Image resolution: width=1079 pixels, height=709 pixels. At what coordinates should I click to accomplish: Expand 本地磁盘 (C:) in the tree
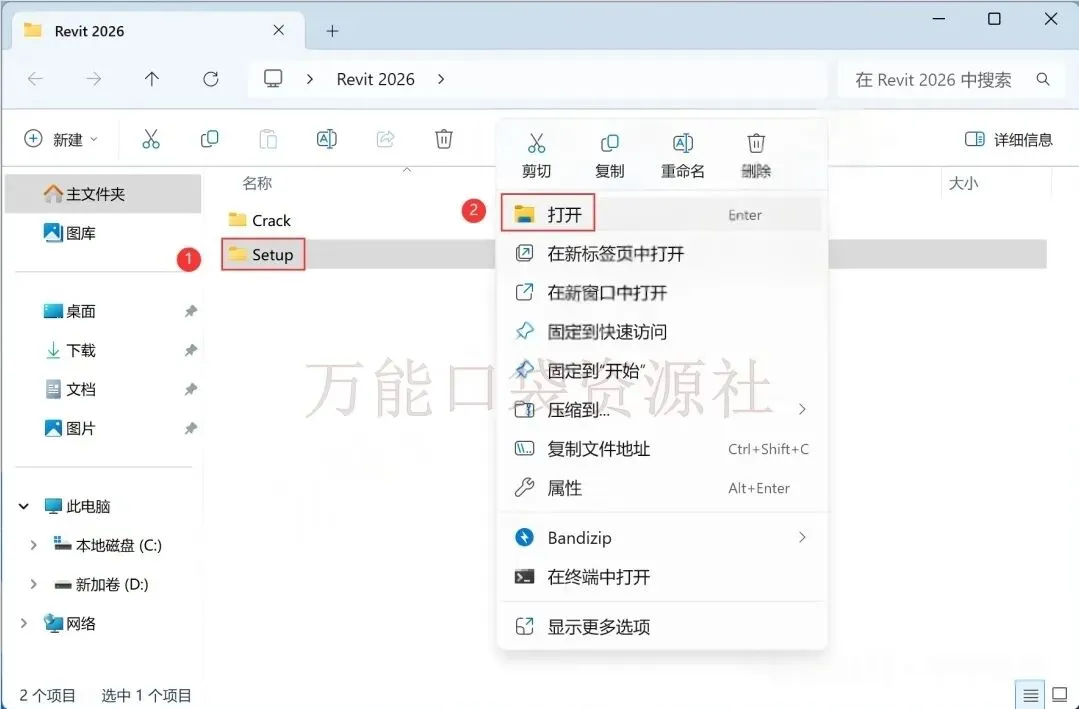point(33,545)
